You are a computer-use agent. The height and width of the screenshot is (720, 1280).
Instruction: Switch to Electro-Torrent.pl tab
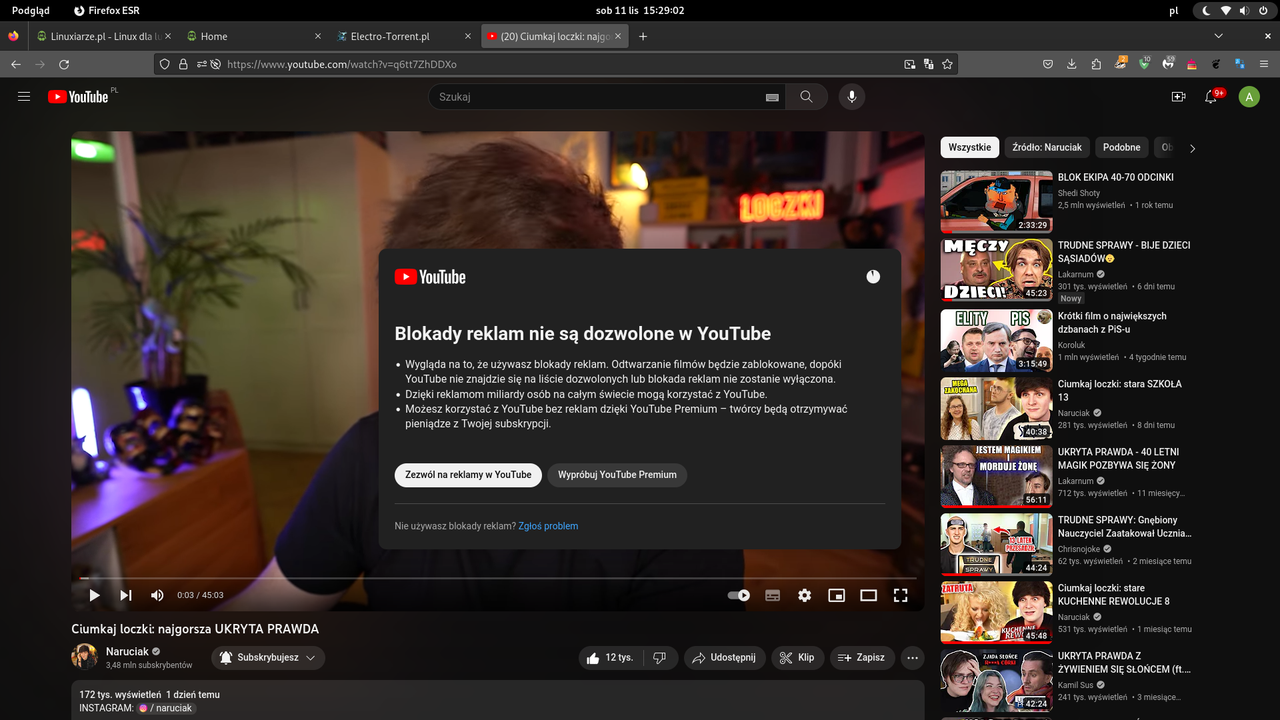pyautogui.click(x=404, y=36)
